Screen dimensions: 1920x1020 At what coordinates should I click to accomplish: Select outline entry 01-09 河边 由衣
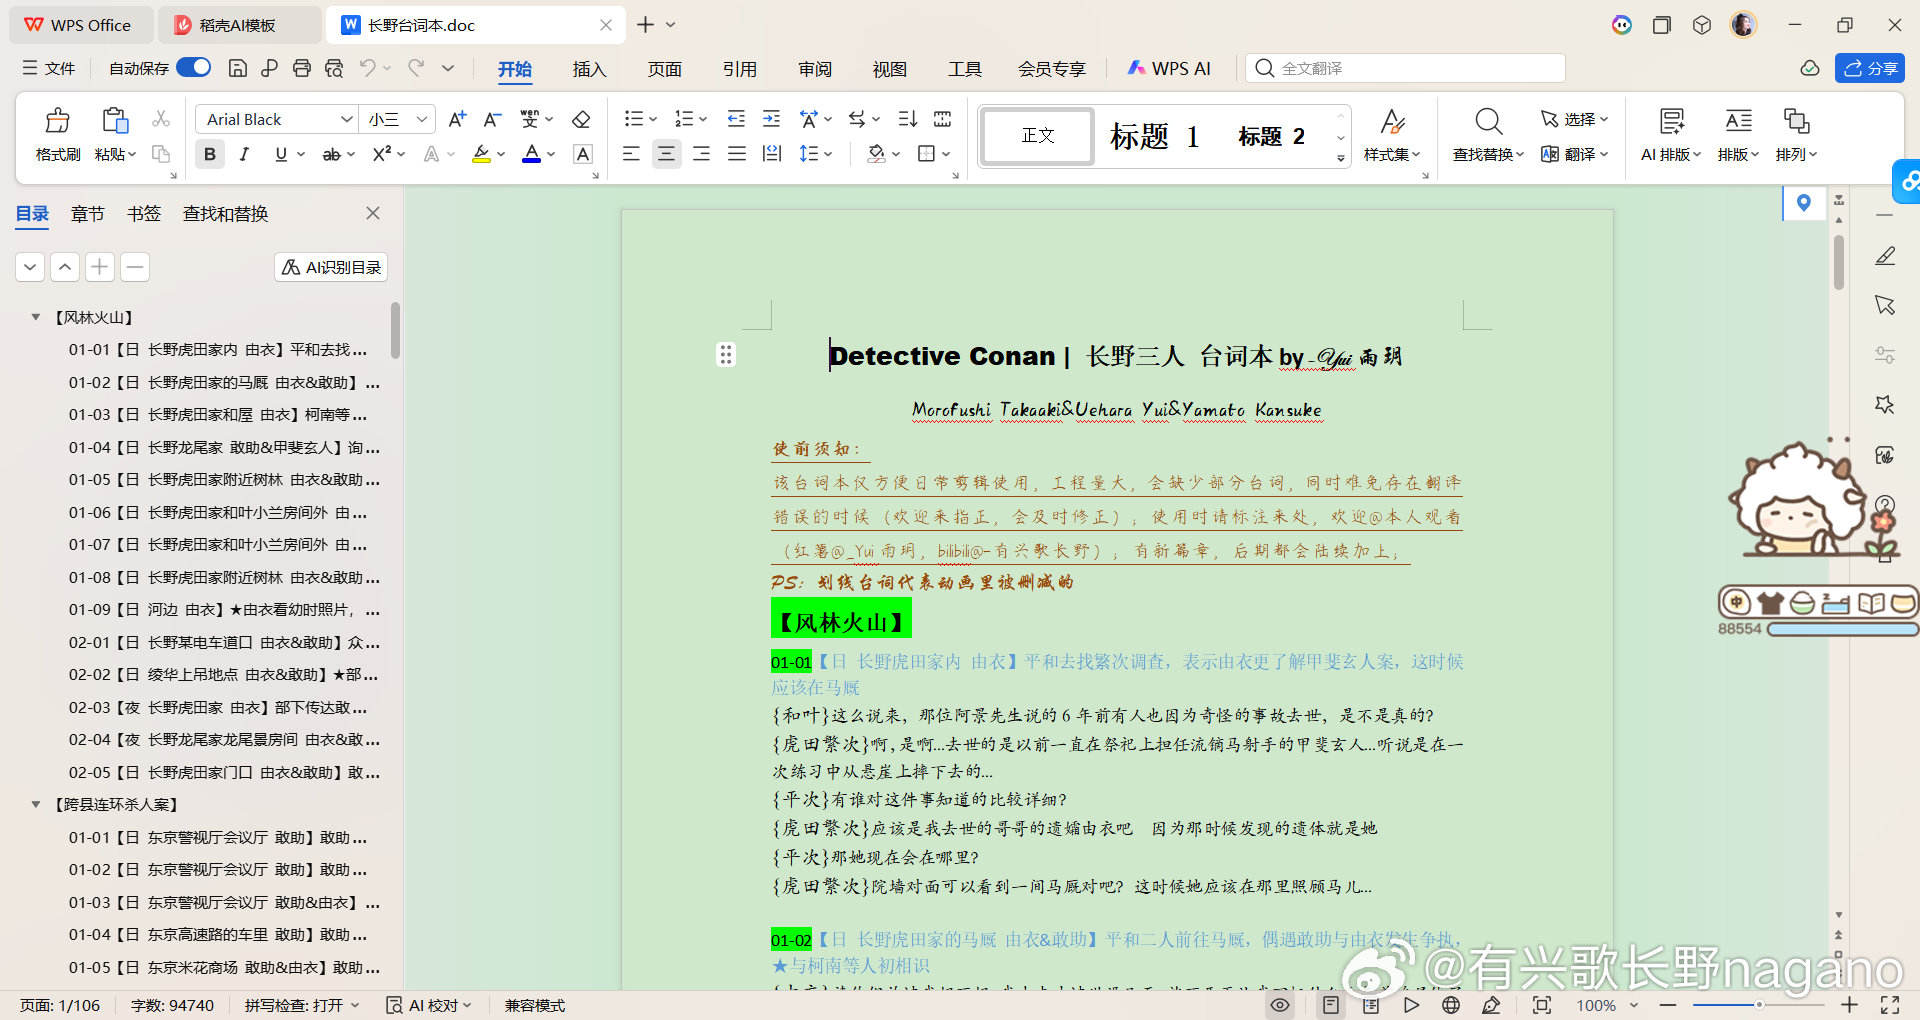(x=224, y=610)
